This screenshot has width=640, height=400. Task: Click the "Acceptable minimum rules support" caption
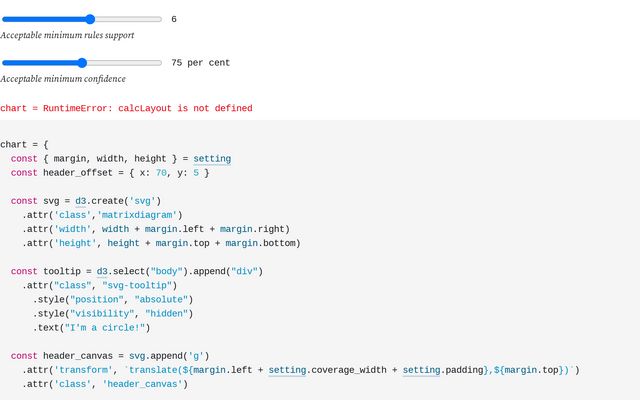[67, 35]
